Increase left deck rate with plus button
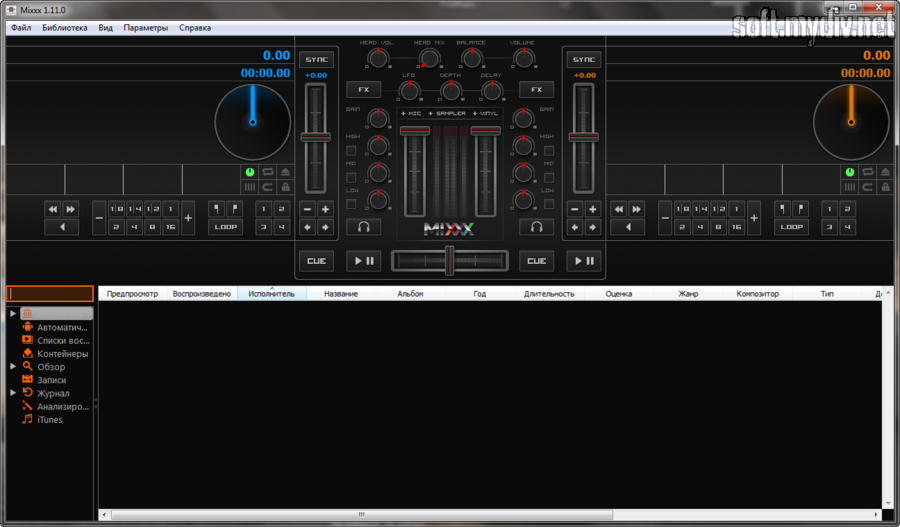900x527 pixels. [x=325, y=210]
